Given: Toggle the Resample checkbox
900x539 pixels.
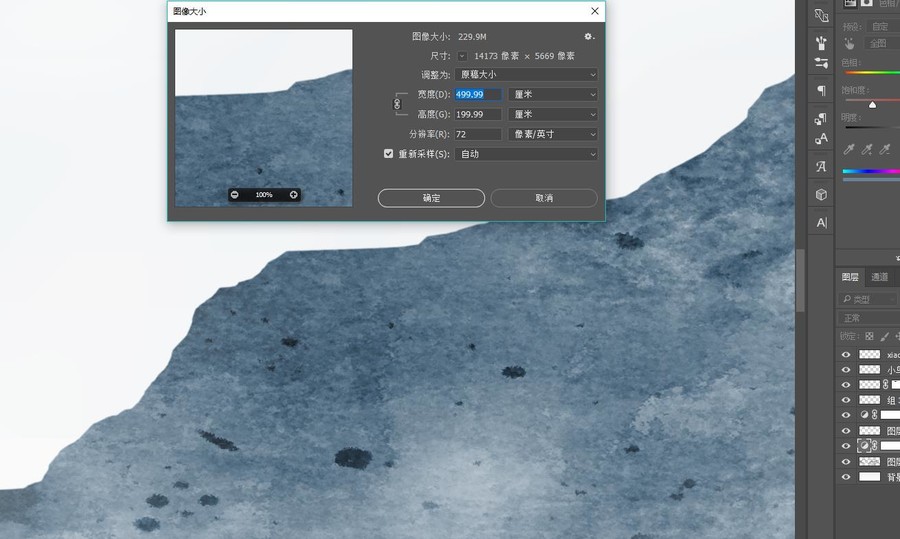Looking at the screenshot, I should click(389, 154).
